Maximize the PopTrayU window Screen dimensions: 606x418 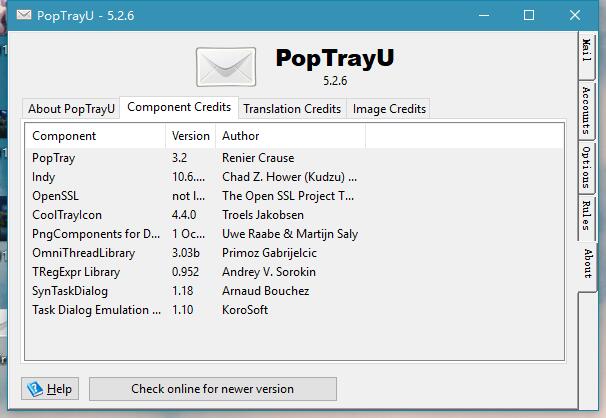(529, 15)
